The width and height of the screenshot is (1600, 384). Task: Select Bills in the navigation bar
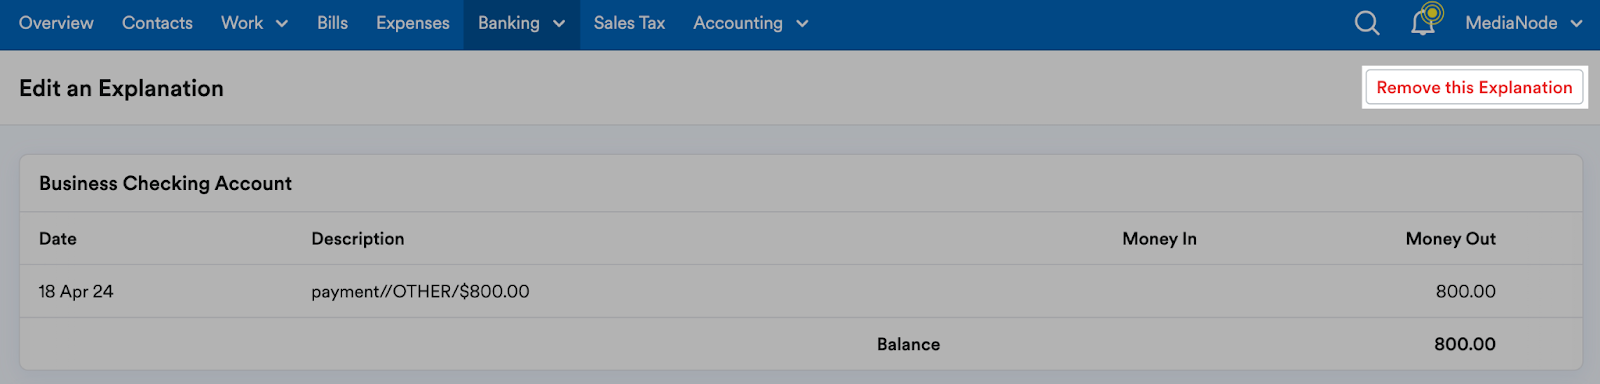(x=332, y=23)
